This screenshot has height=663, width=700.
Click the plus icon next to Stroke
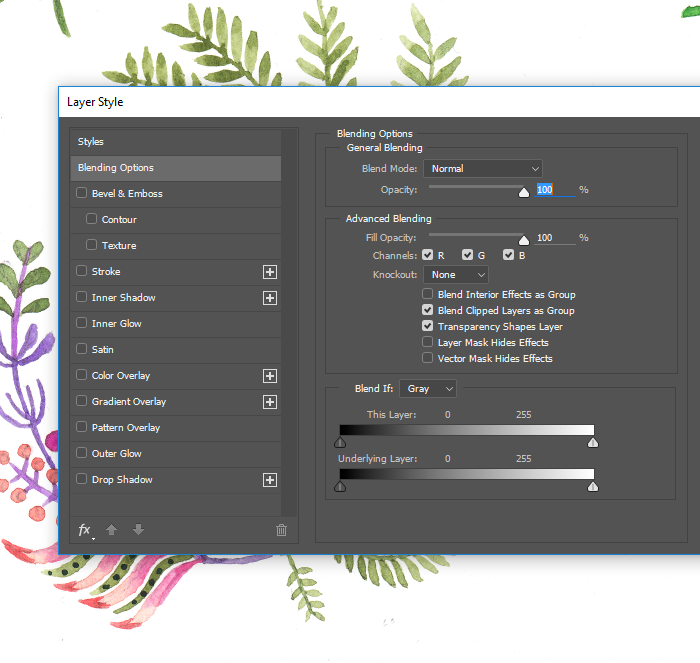coord(269,272)
